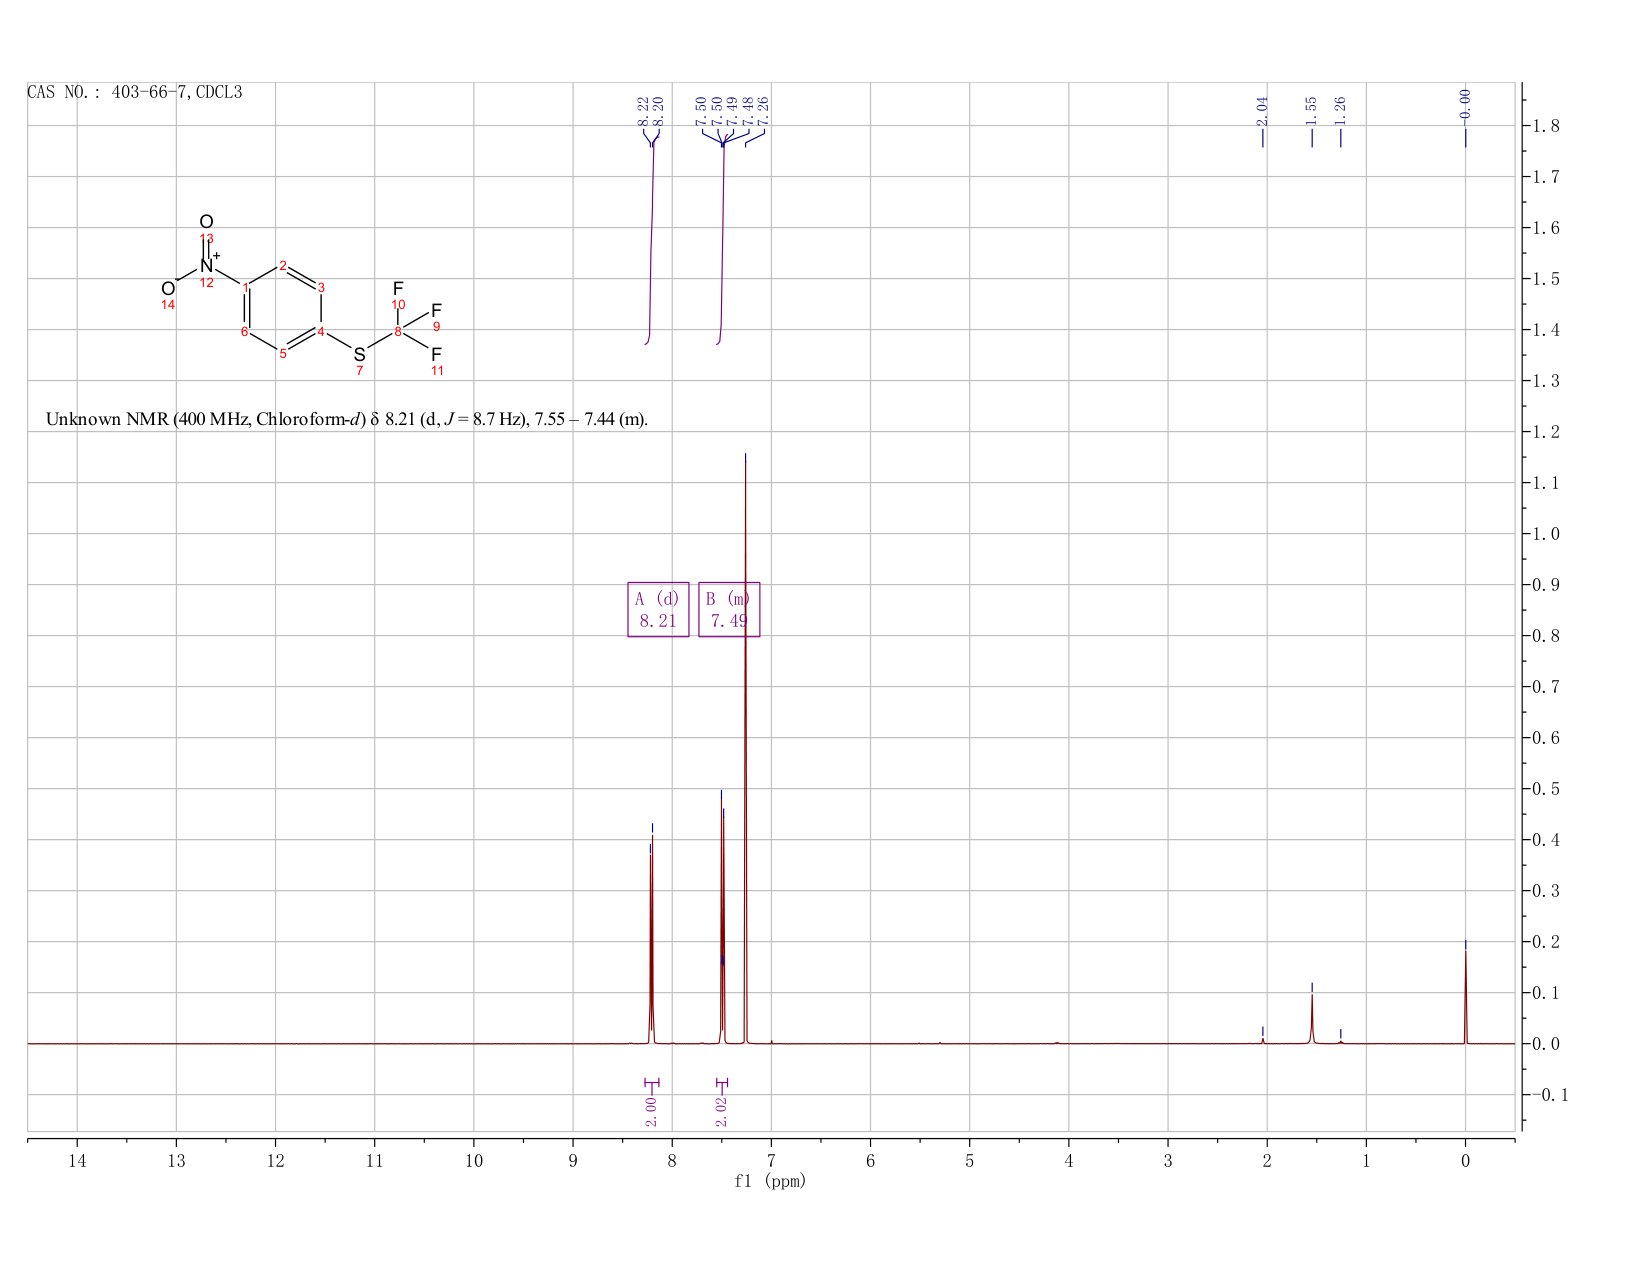Select fluorine atom labeled 10

[398, 289]
